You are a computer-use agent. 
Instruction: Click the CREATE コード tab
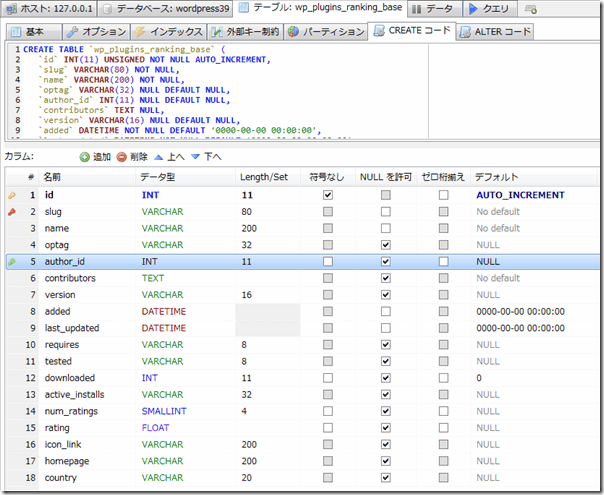pos(412,30)
